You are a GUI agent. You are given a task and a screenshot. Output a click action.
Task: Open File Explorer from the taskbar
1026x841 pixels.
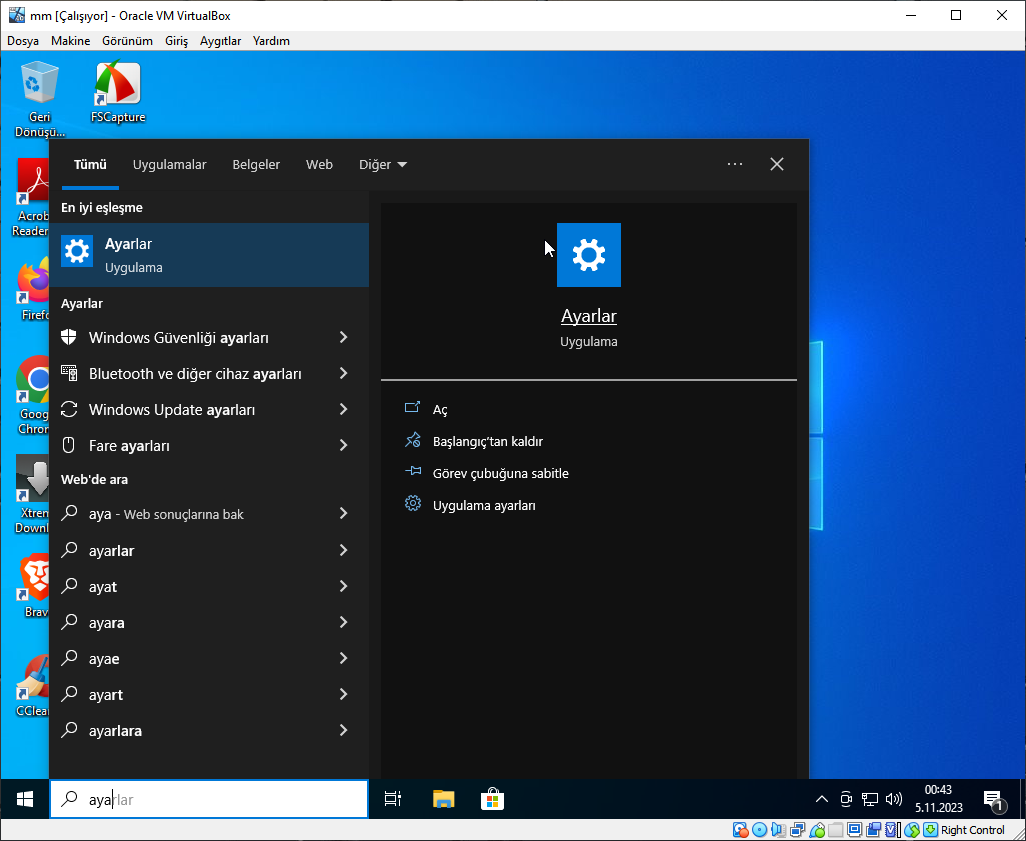[443, 798]
